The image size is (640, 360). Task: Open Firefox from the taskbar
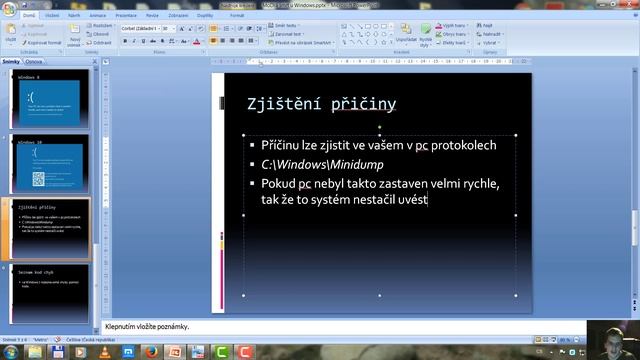[151, 351]
